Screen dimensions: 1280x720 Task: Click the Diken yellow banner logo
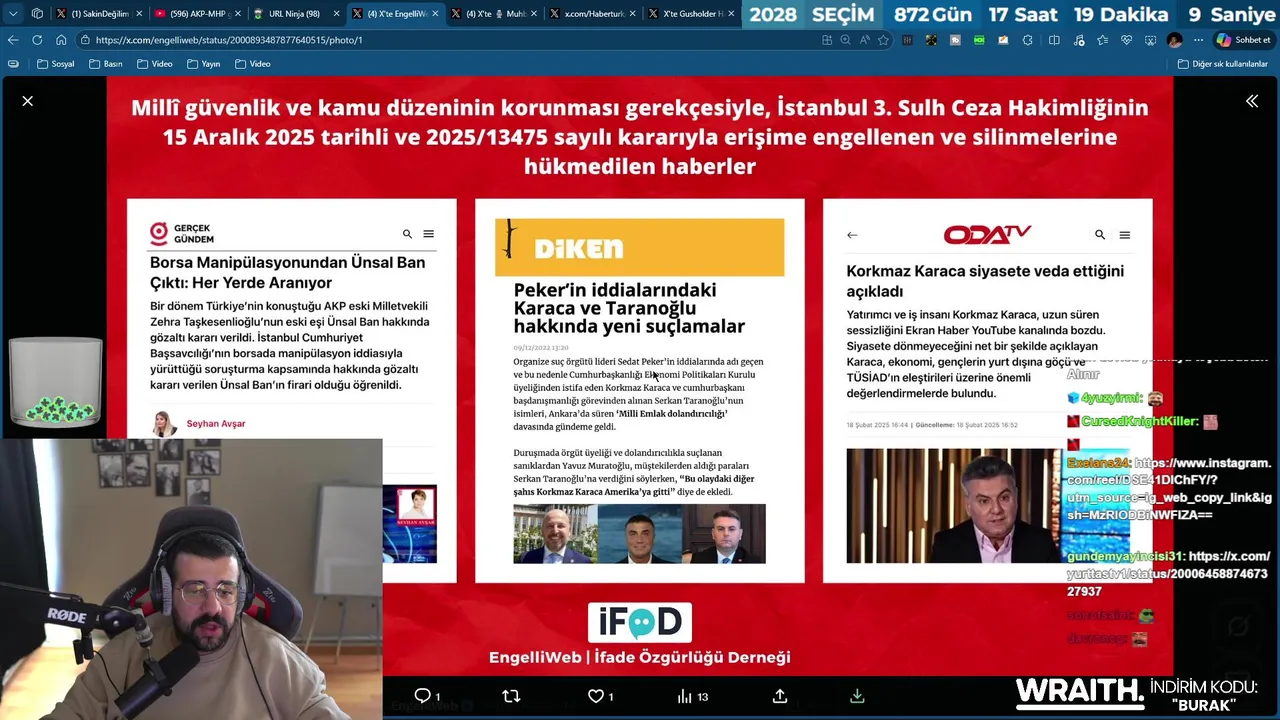(639, 247)
